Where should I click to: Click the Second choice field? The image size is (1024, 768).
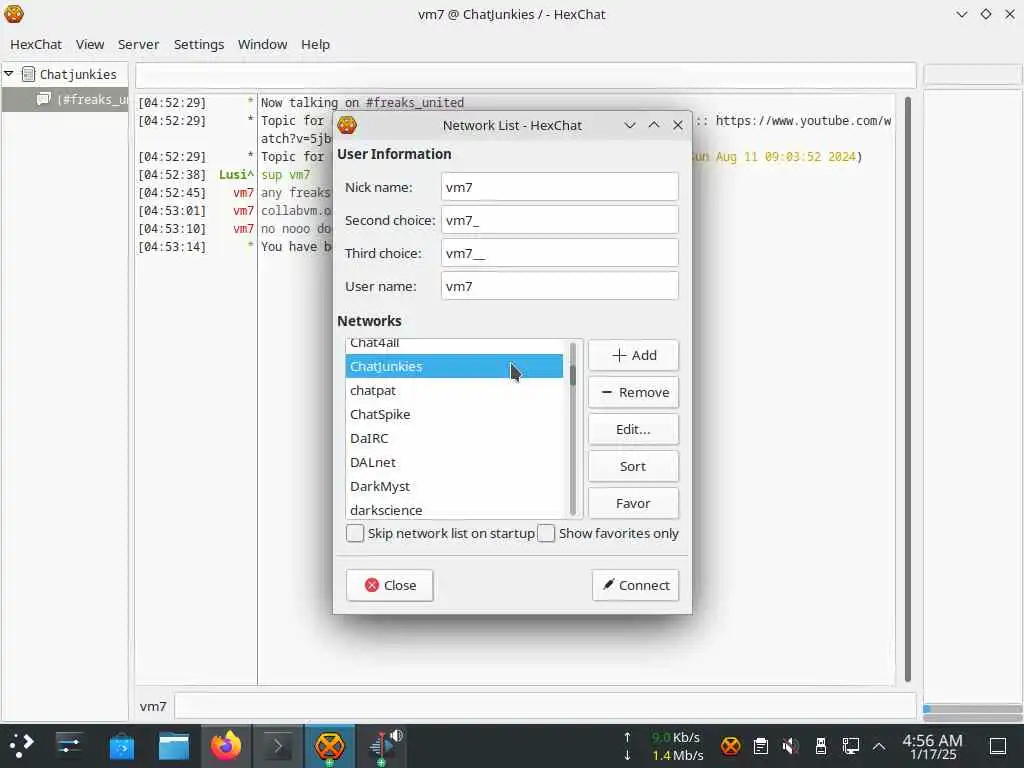(x=560, y=220)
